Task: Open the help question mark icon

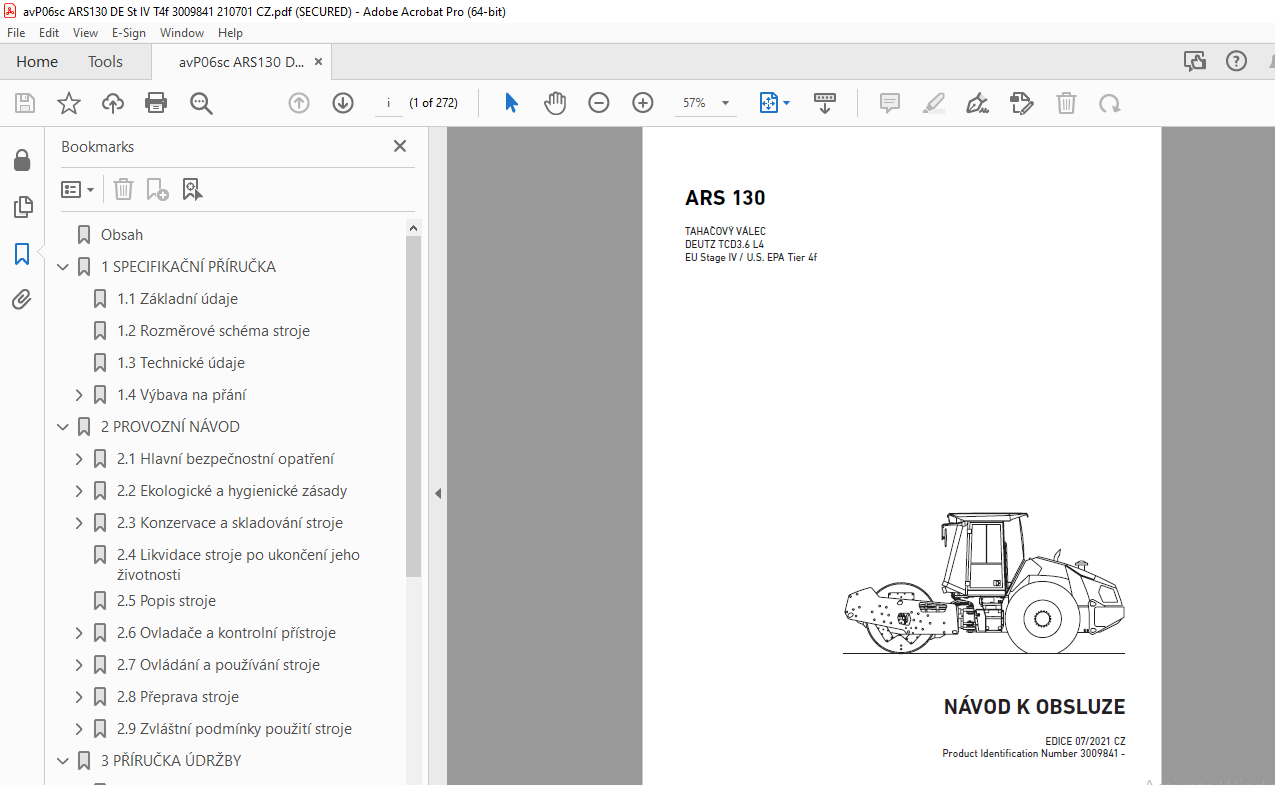Action: click(1236, 62)
